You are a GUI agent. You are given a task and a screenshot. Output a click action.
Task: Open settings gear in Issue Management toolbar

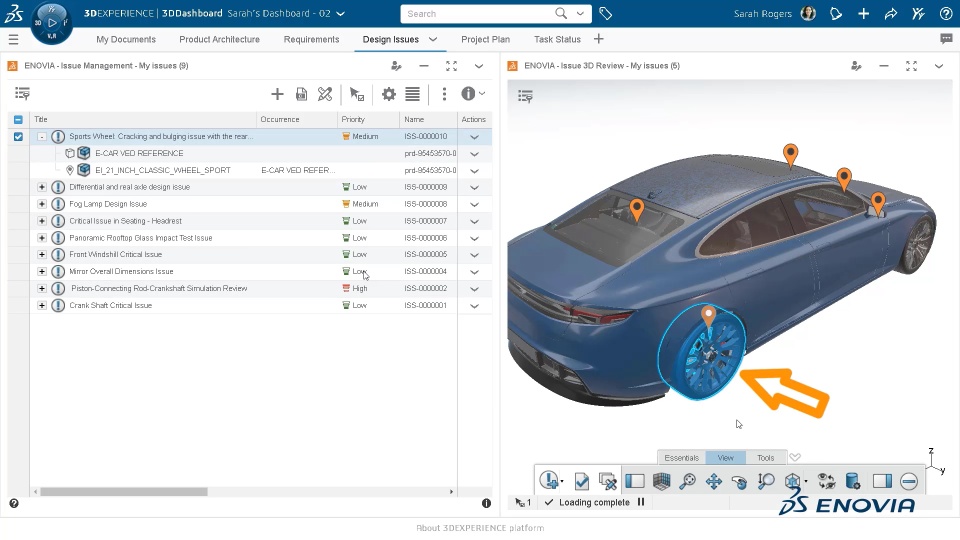click(x=388, y=94)
